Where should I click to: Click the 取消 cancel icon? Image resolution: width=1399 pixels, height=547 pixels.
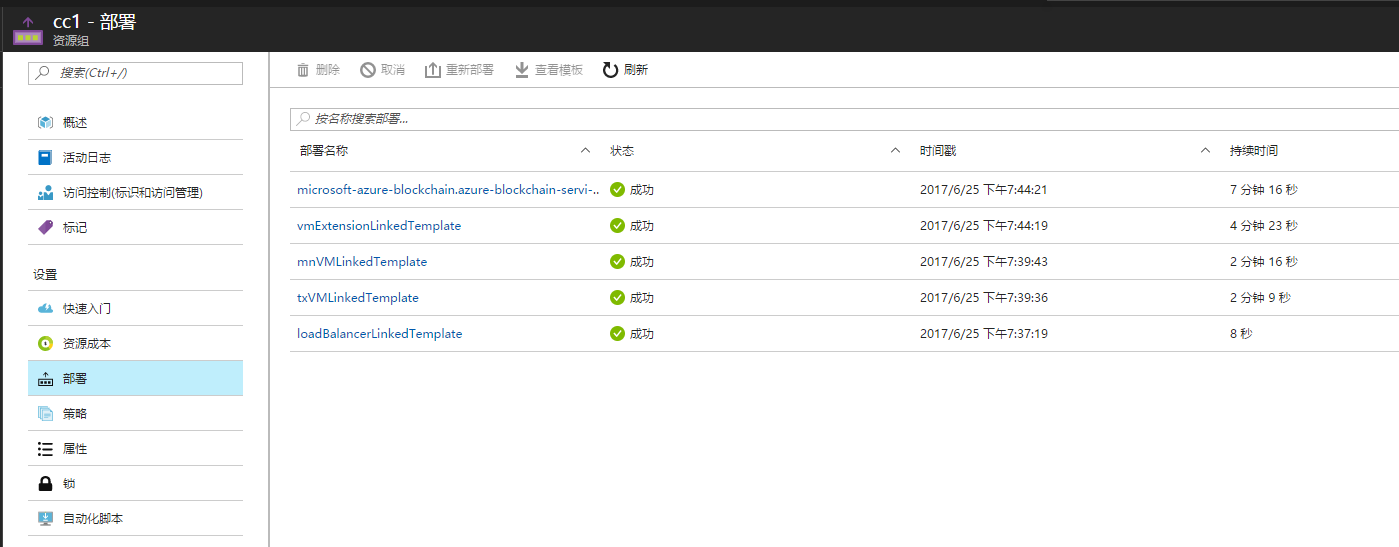[368, 70]
